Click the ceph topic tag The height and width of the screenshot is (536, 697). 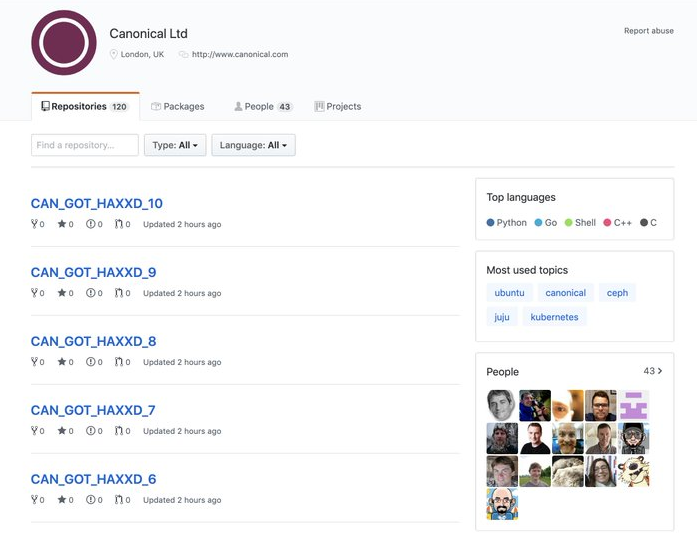[x=617, y=292]
